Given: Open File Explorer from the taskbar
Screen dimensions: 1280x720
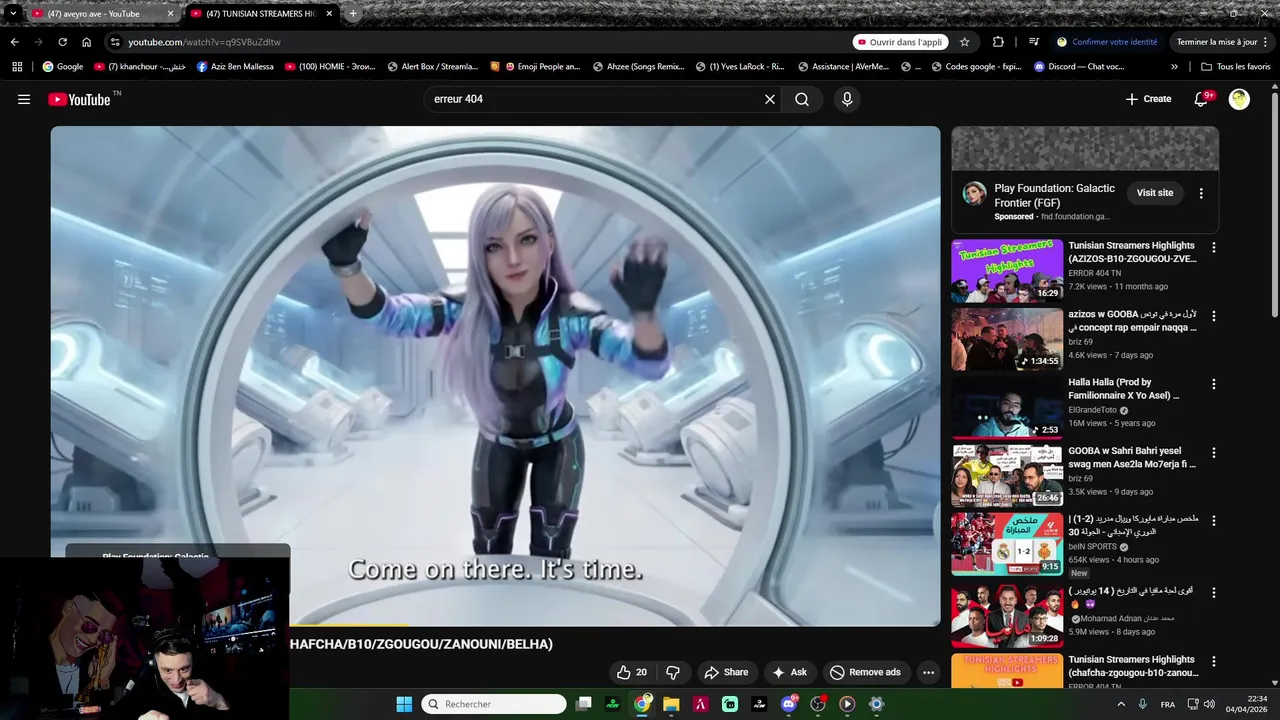Looking at the screenshot, I should coord(671,704).
